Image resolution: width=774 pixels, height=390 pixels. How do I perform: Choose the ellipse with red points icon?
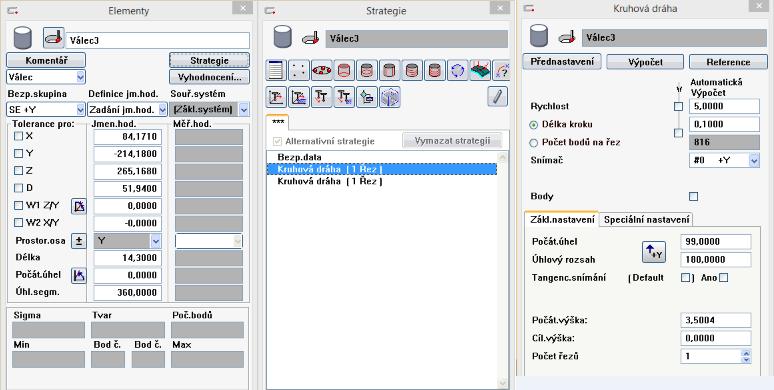[x=321, y=71]
